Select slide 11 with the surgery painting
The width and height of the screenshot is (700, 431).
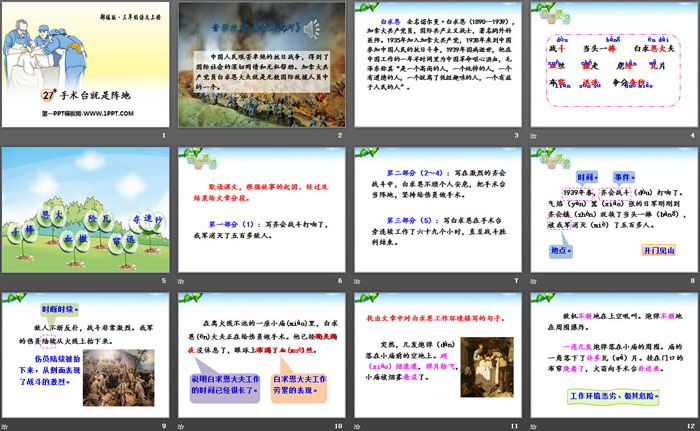pyautogui.click(x=438, y=355)
